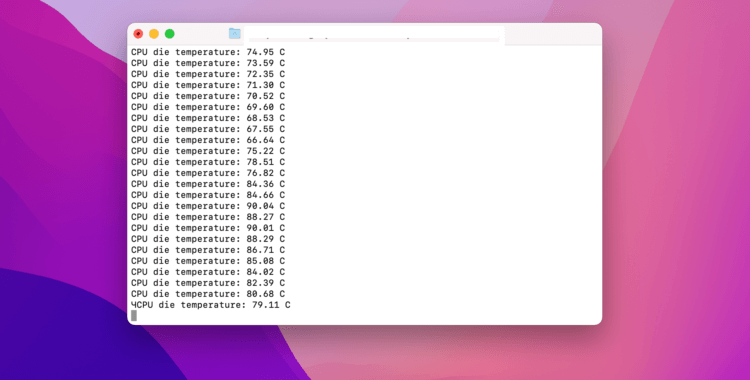The width and height of the screenshot is (750, 380).
Task: Click the 73.59 C temperature line
Action: pyautogui.click(x=208, y=63)
